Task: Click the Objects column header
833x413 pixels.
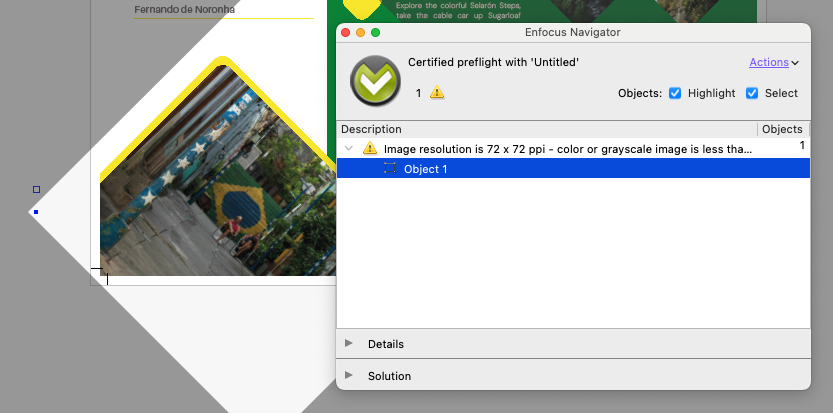Action: 782,129
